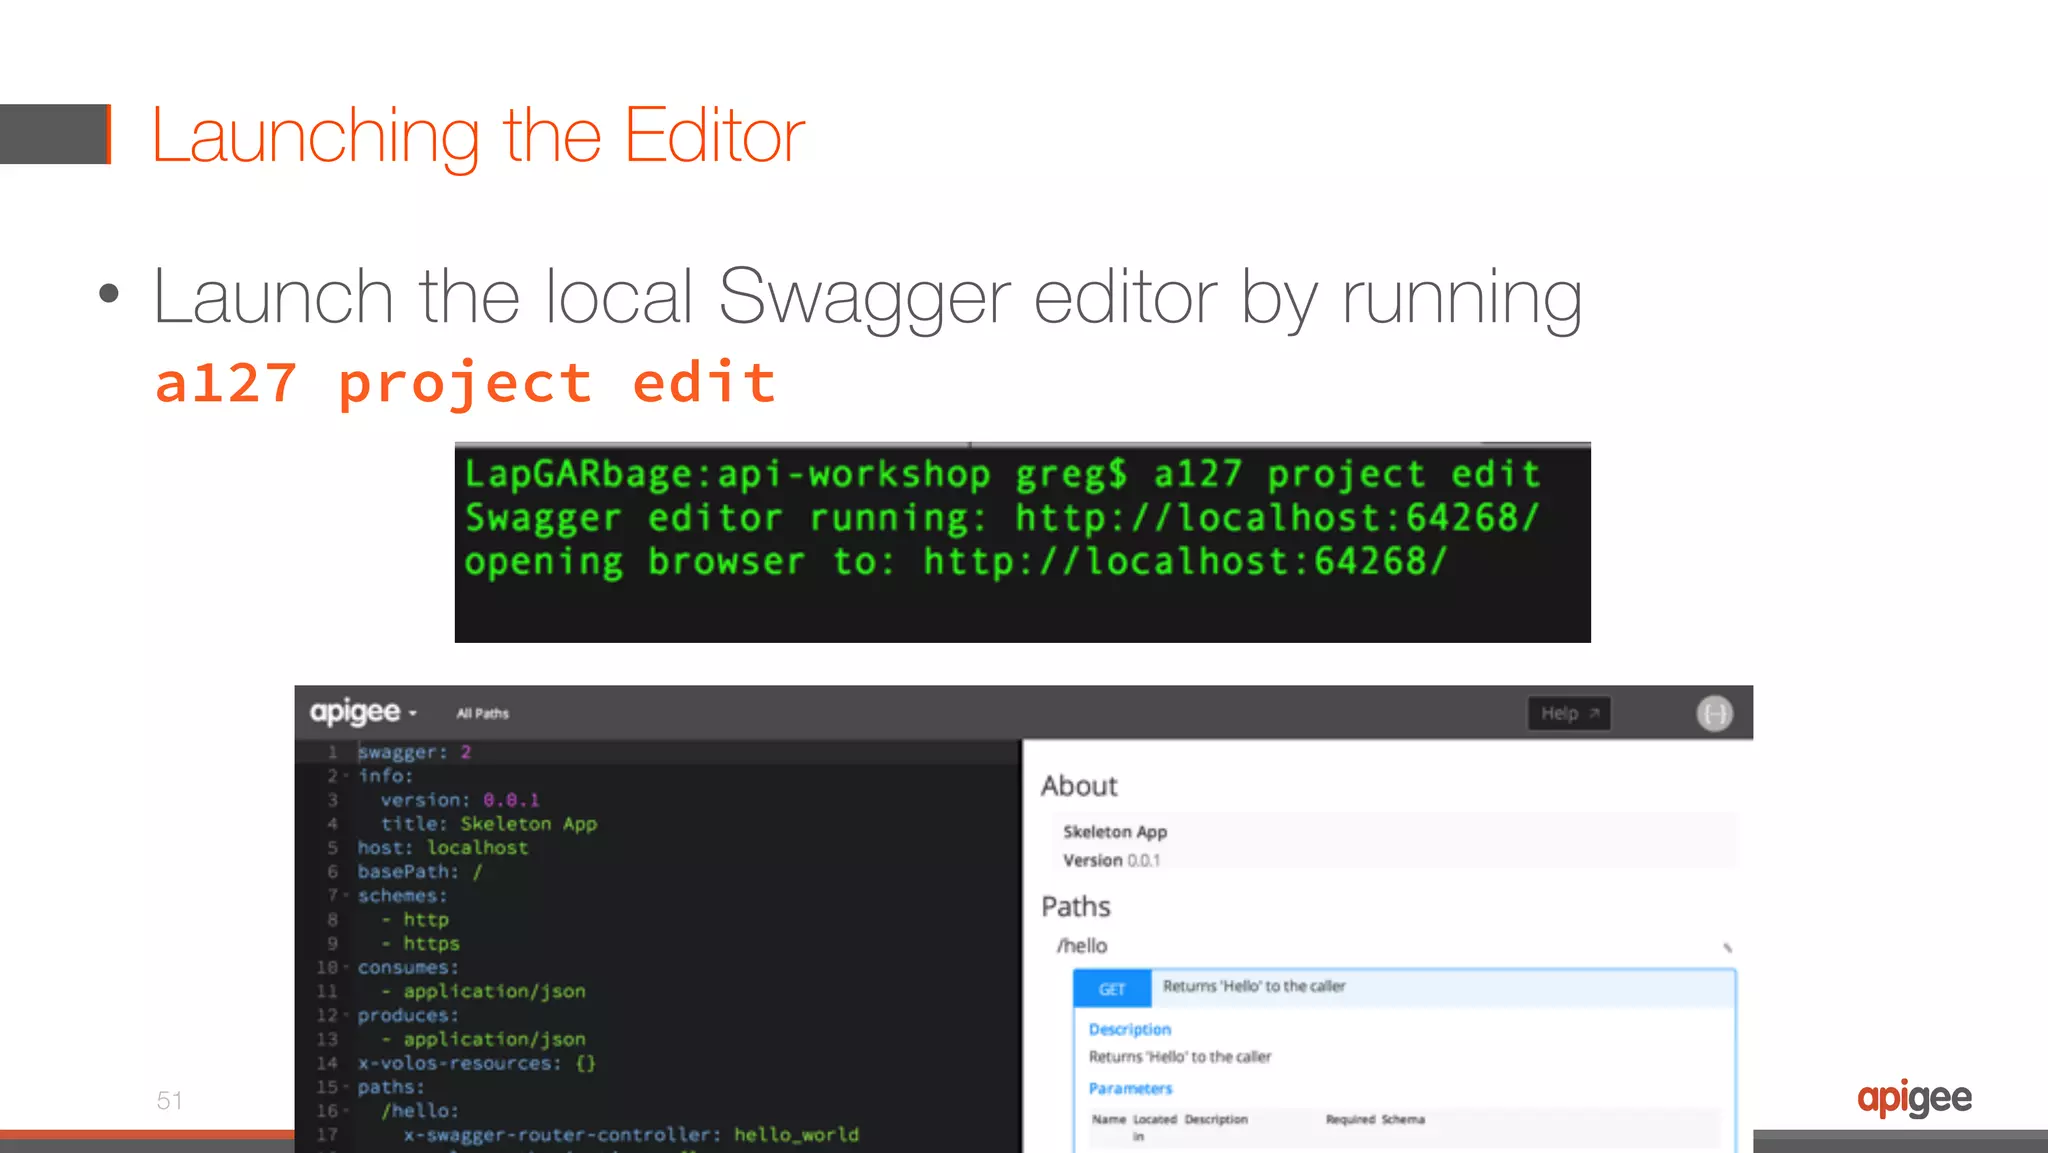Fold the /hello: node on line 16
2048x1153 pixels.
click(x=346, y=1111)
